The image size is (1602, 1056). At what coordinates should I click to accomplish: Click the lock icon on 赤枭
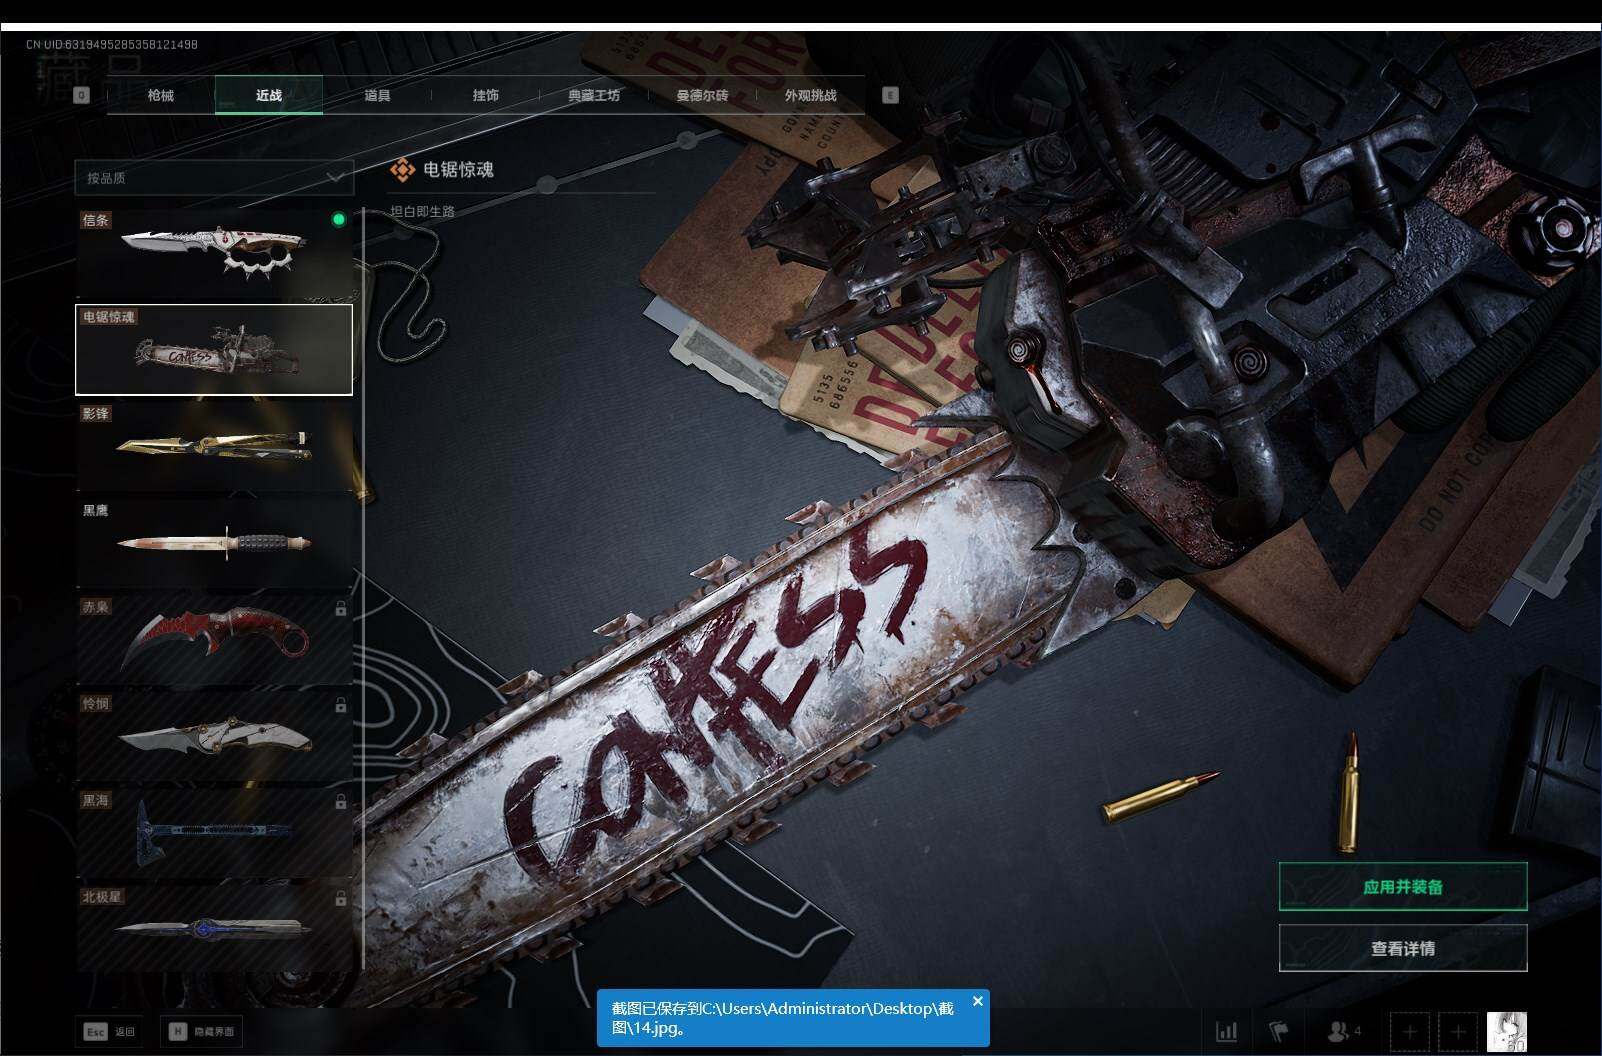point(341,608)
